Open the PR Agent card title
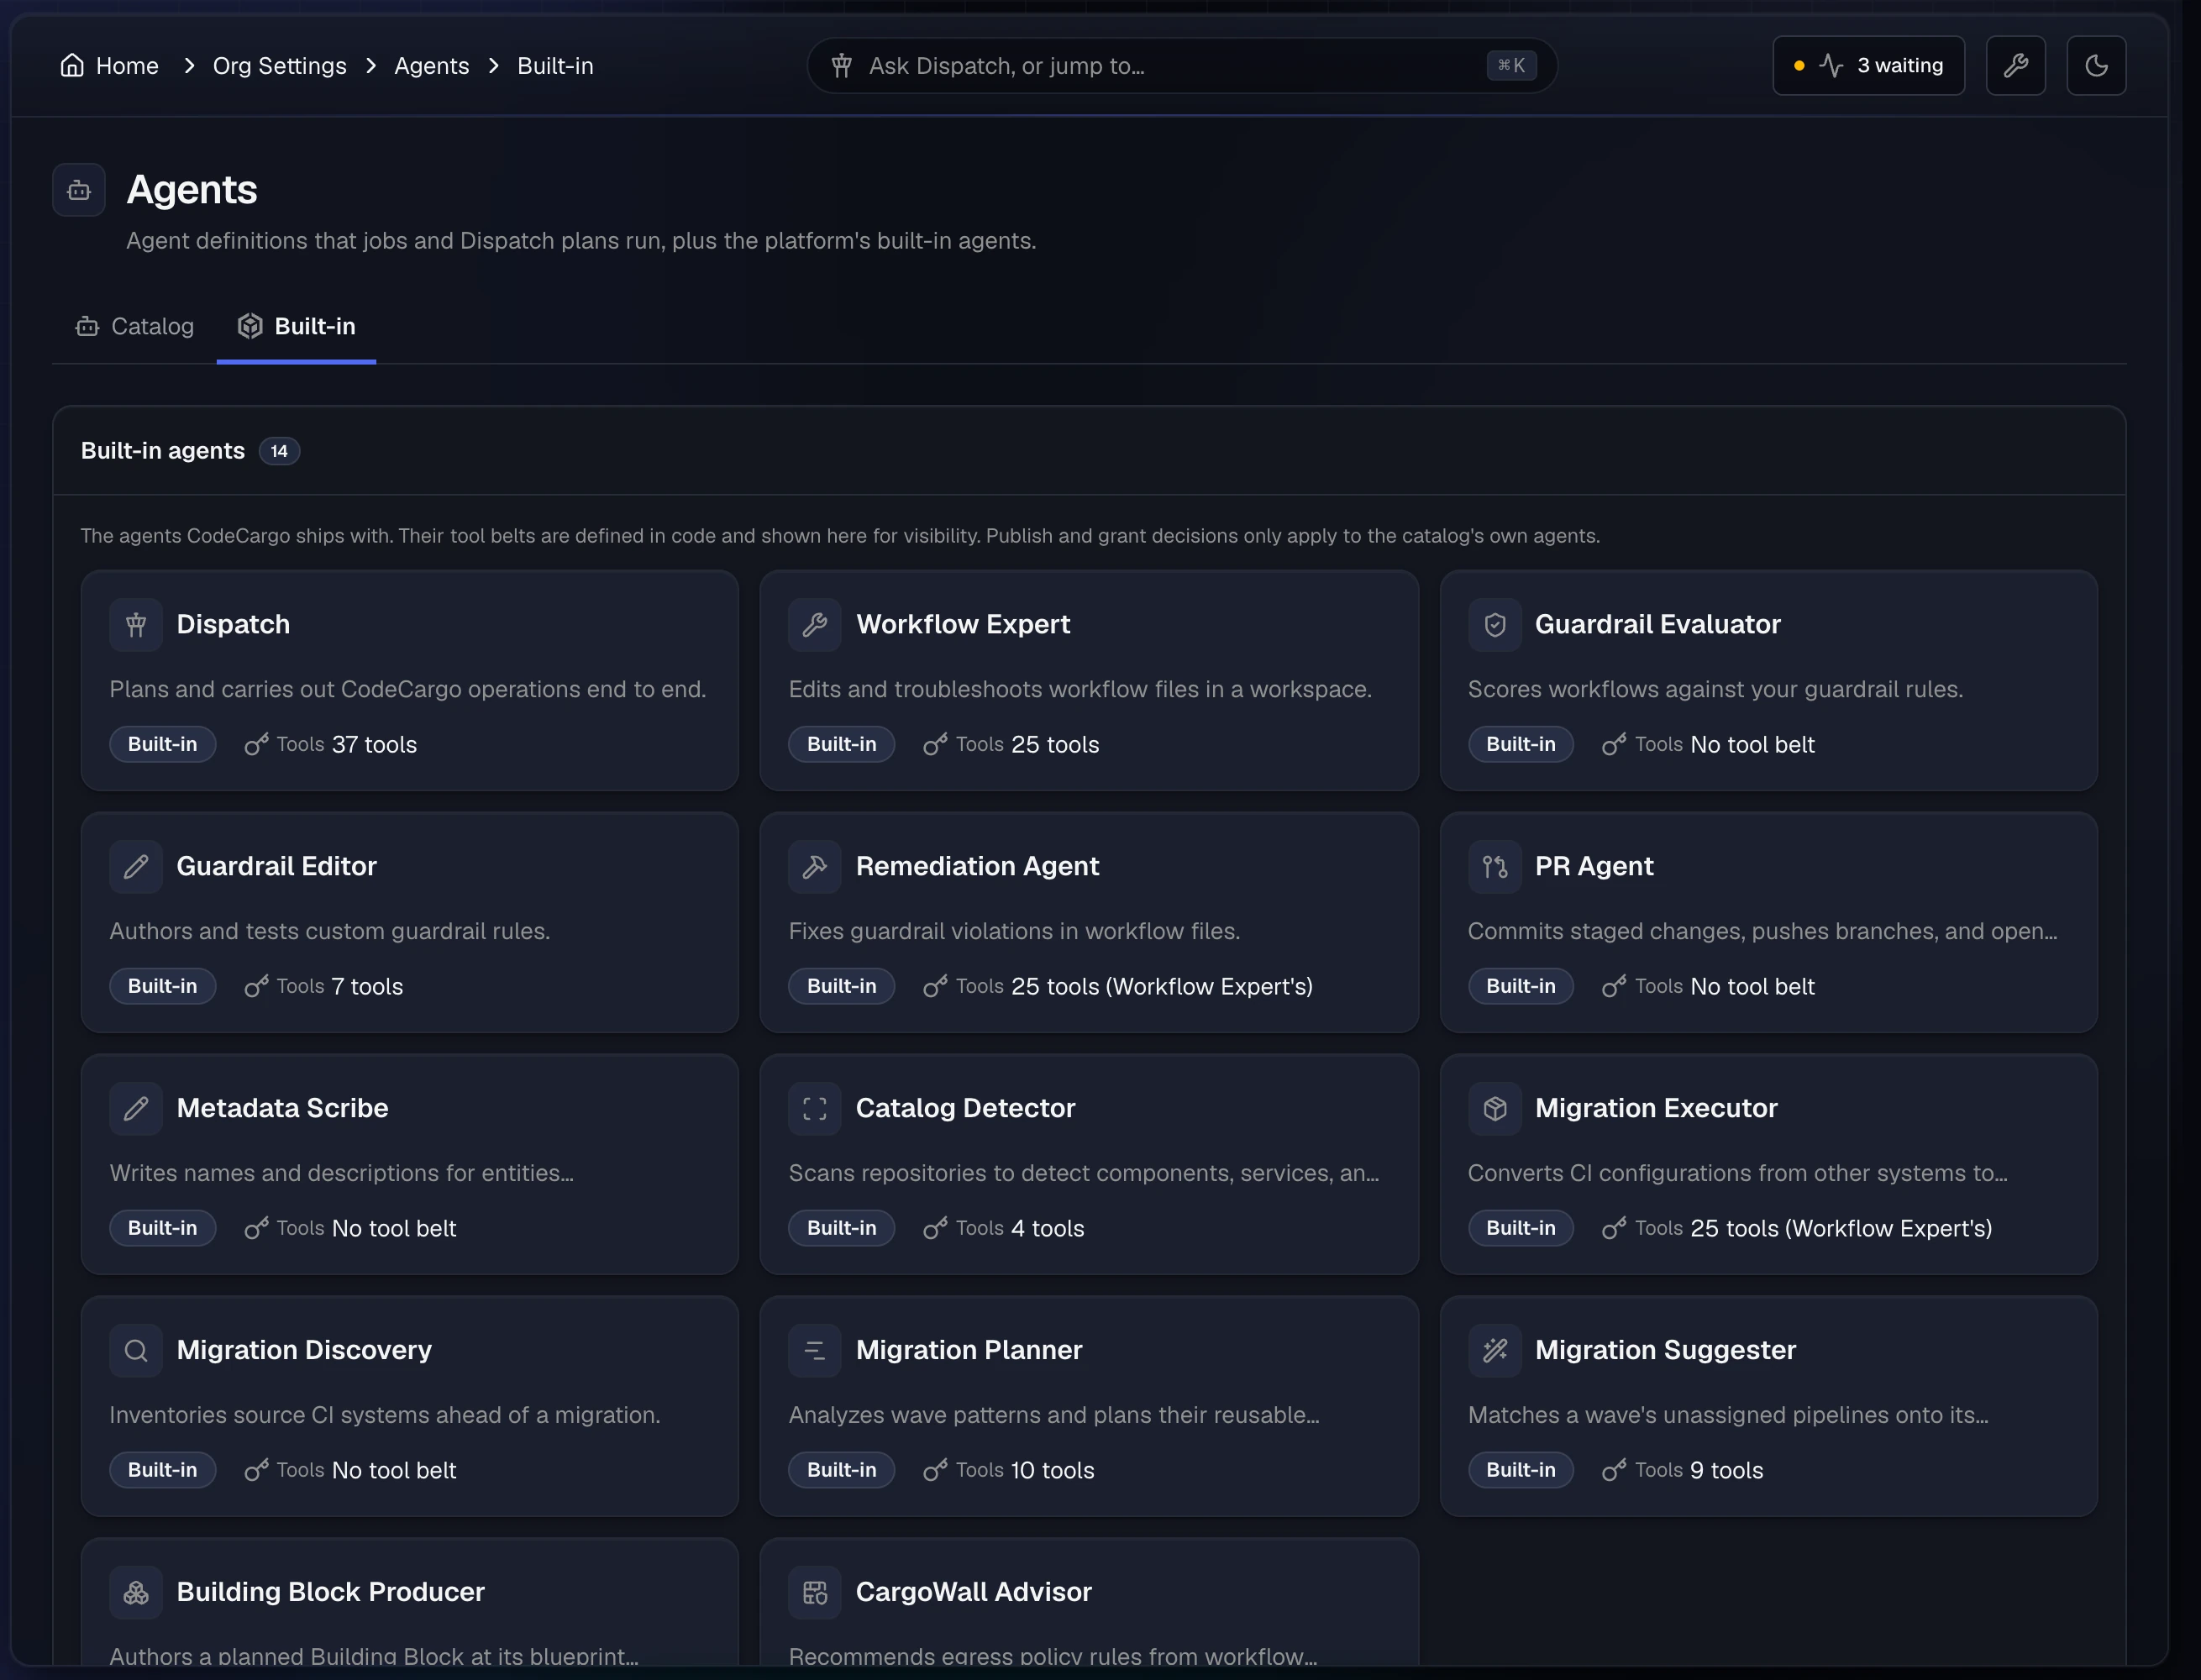Viewport: 2201px width, 1680px height. point(1594,867)
